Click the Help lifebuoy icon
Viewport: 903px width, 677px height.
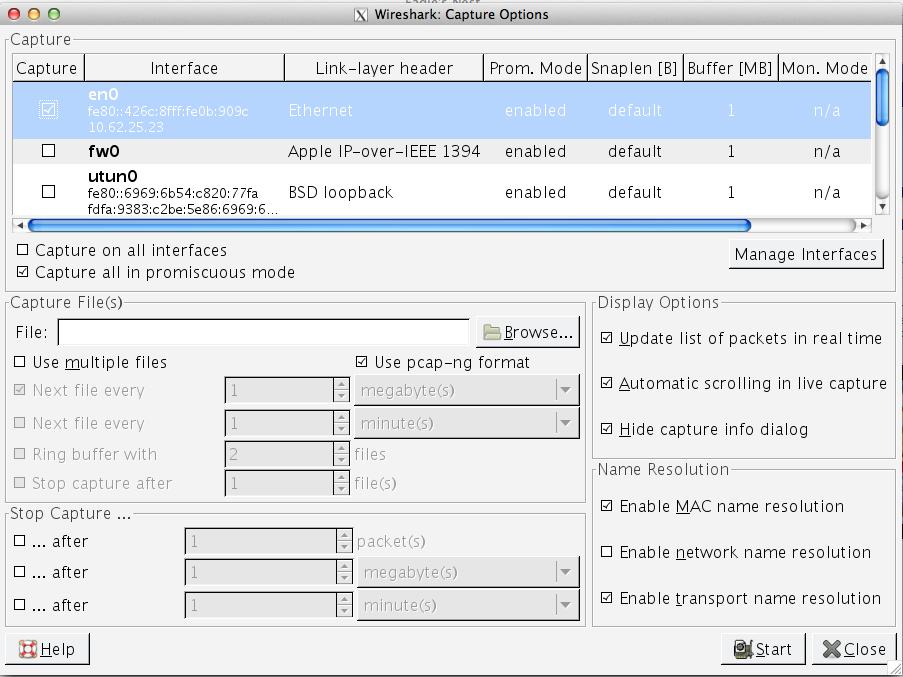click(28, 649)
